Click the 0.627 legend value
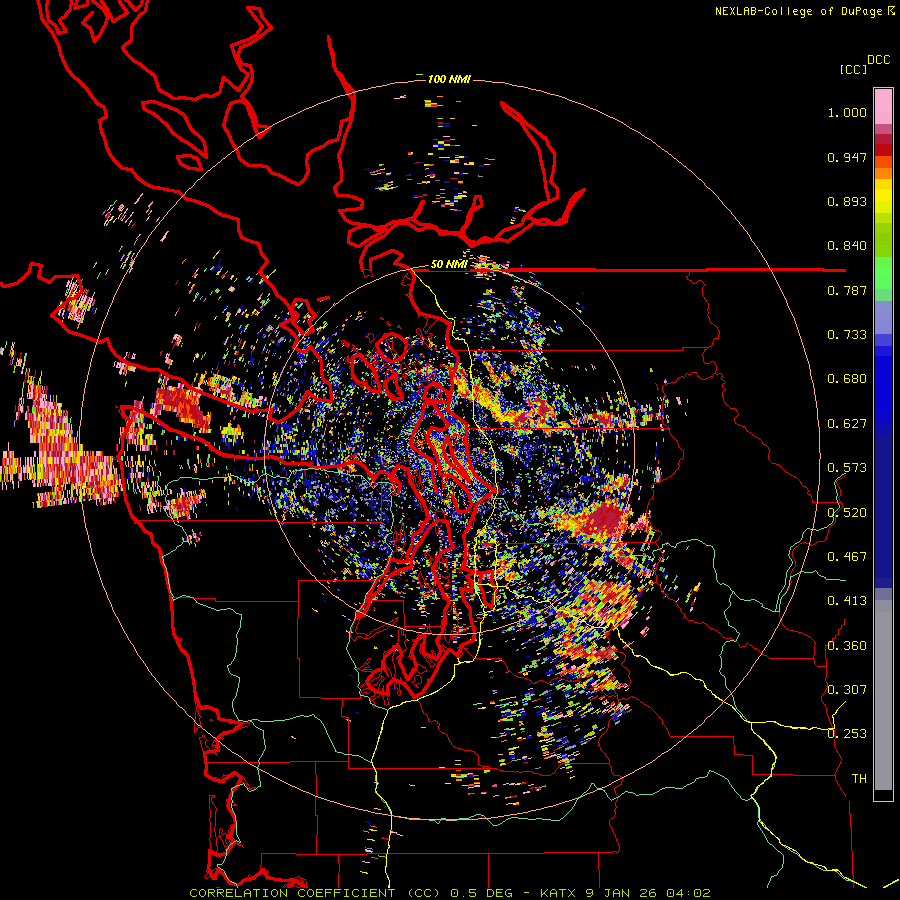Image resolution: width=900 pixels, height=900 pixels. coord(847,424)
